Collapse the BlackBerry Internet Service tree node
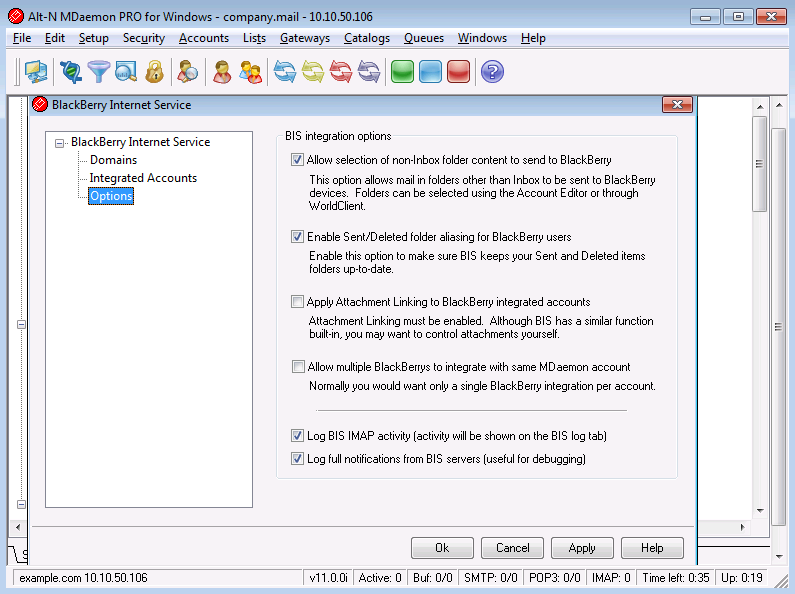Screen dimensions: 795x594 point(60,143)
